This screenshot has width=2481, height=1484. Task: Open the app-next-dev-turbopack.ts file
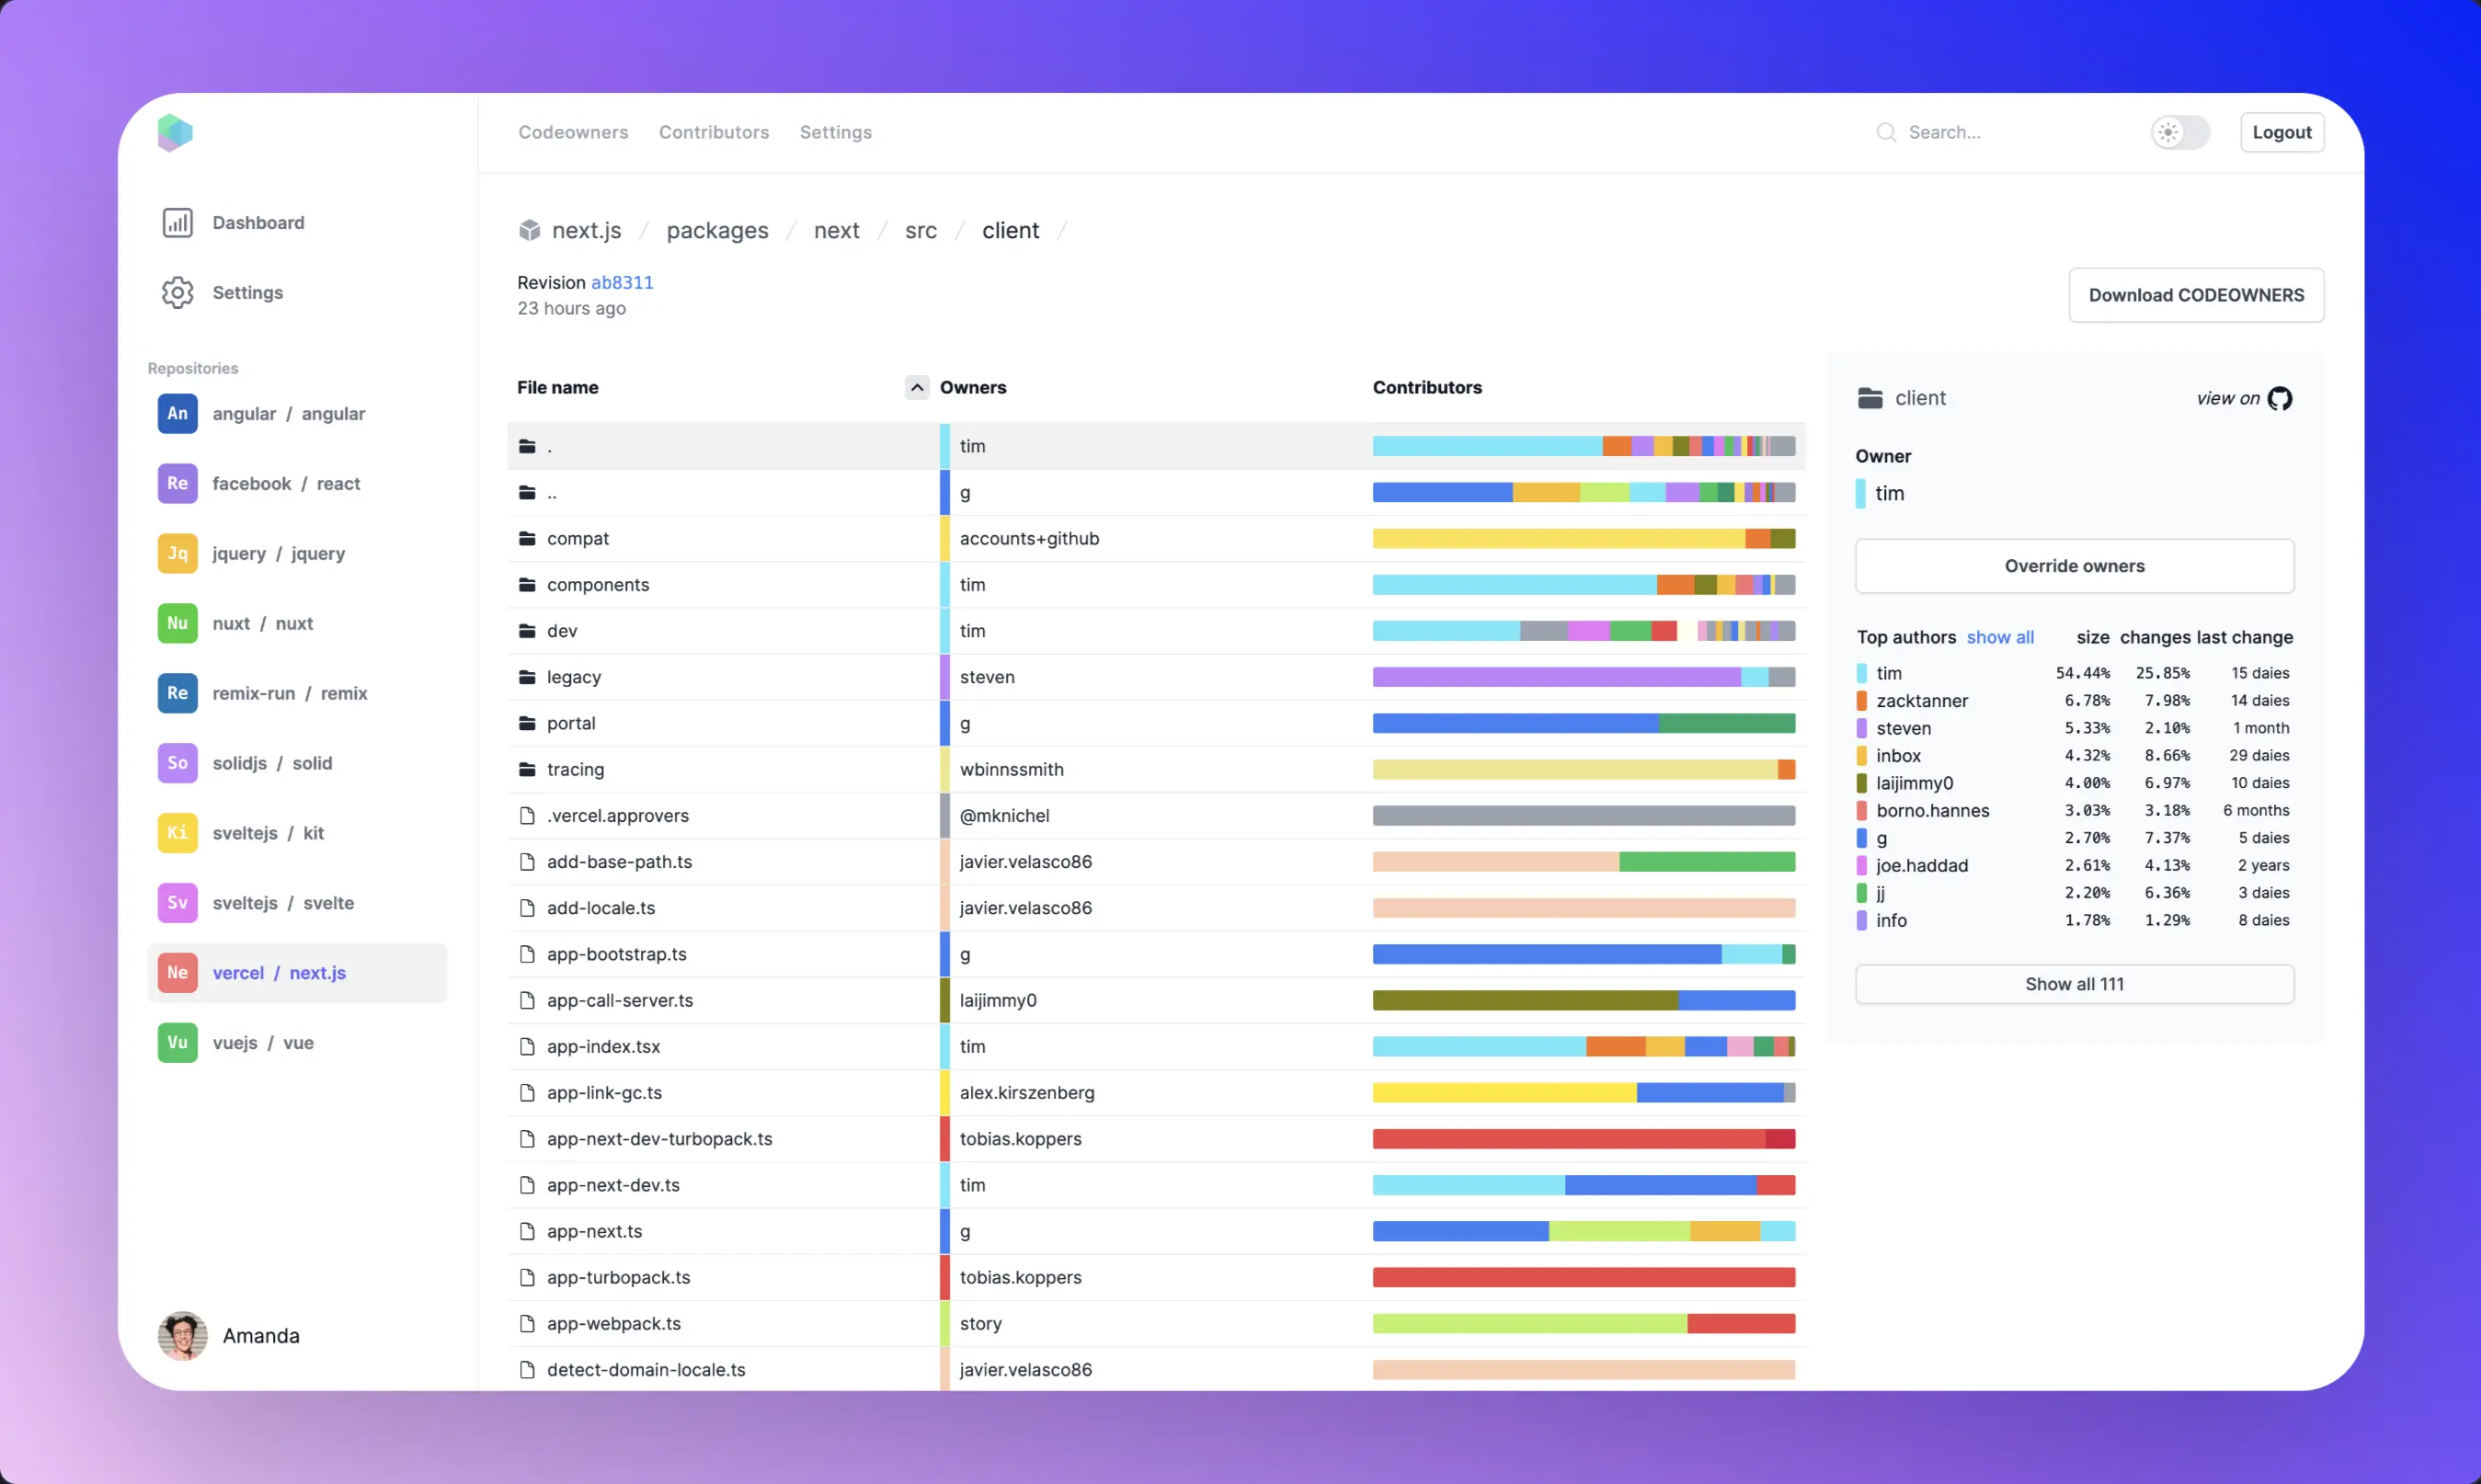click(x=660, y=1138)
